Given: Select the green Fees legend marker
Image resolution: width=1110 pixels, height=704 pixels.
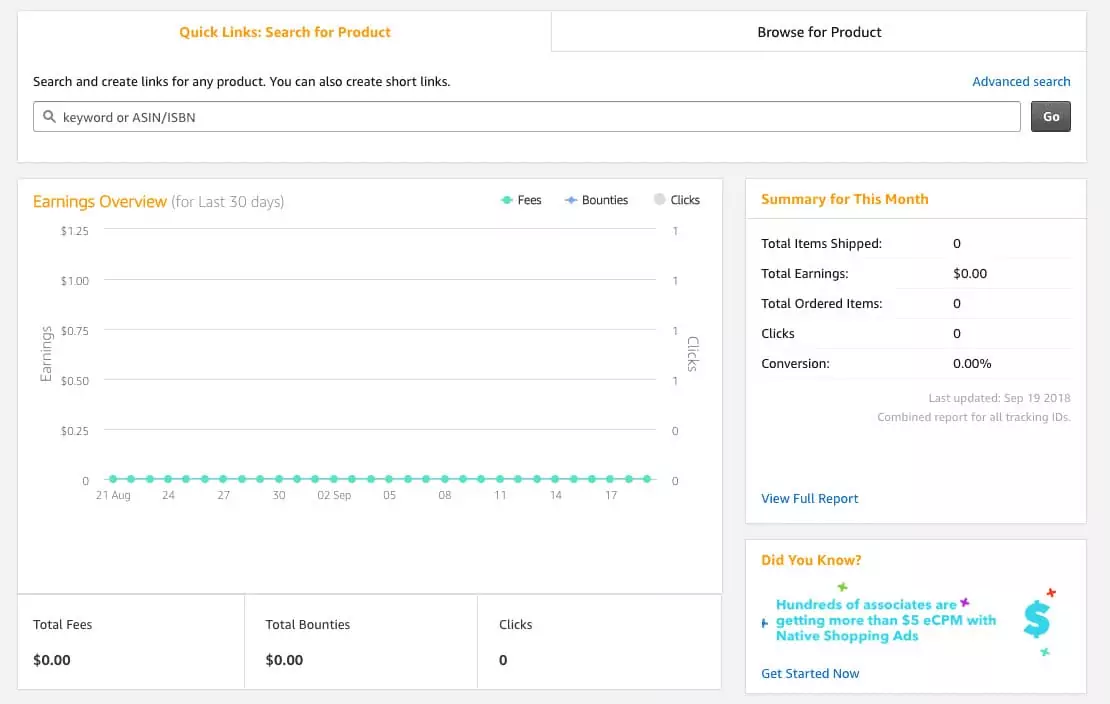Looking at the screenshot, I should pyautogui.click(x=507, y=200).
